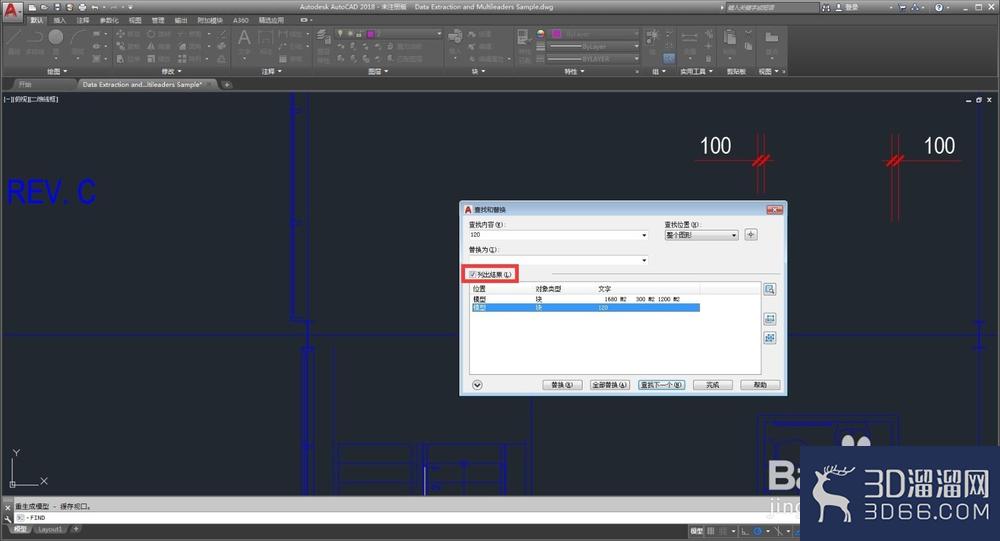Expand the Draw panel title dropdown

[57, 71]
